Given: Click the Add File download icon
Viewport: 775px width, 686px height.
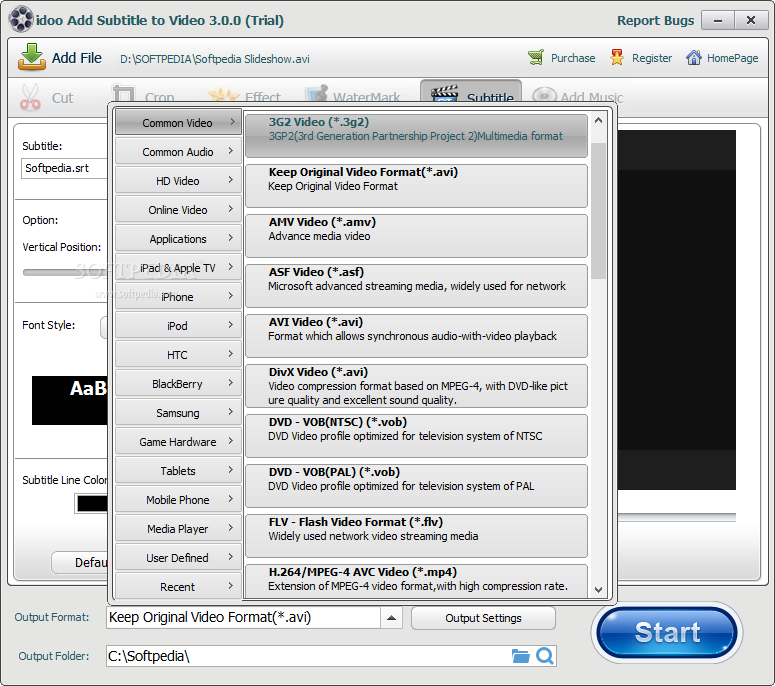Looking at the screenshot, I should pyautogui.click(x=32, y=57).
